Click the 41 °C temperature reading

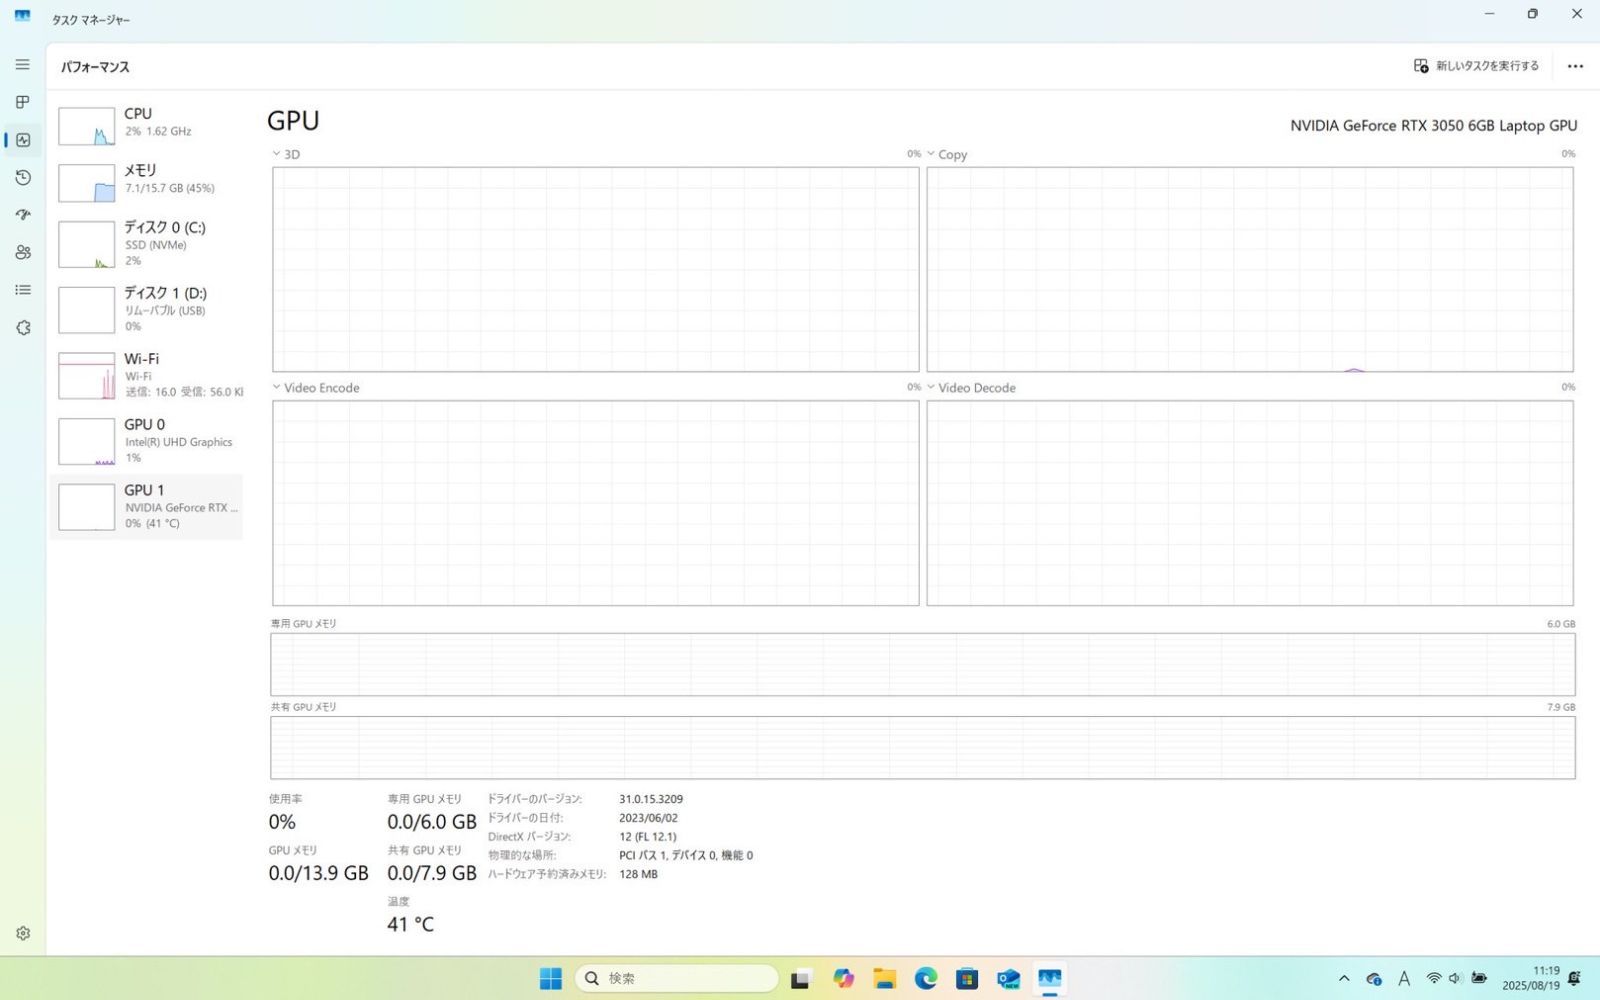click(x=410, y=924)
